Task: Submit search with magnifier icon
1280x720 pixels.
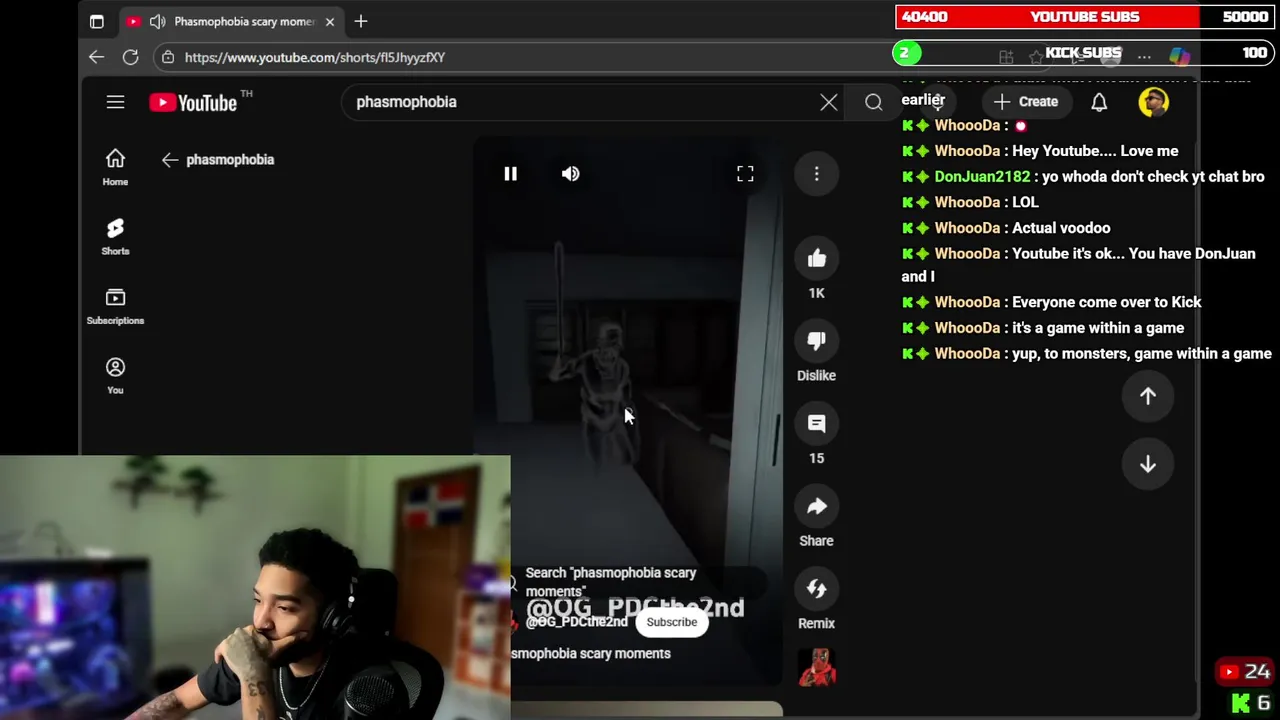Action: [x=873, y=102]
